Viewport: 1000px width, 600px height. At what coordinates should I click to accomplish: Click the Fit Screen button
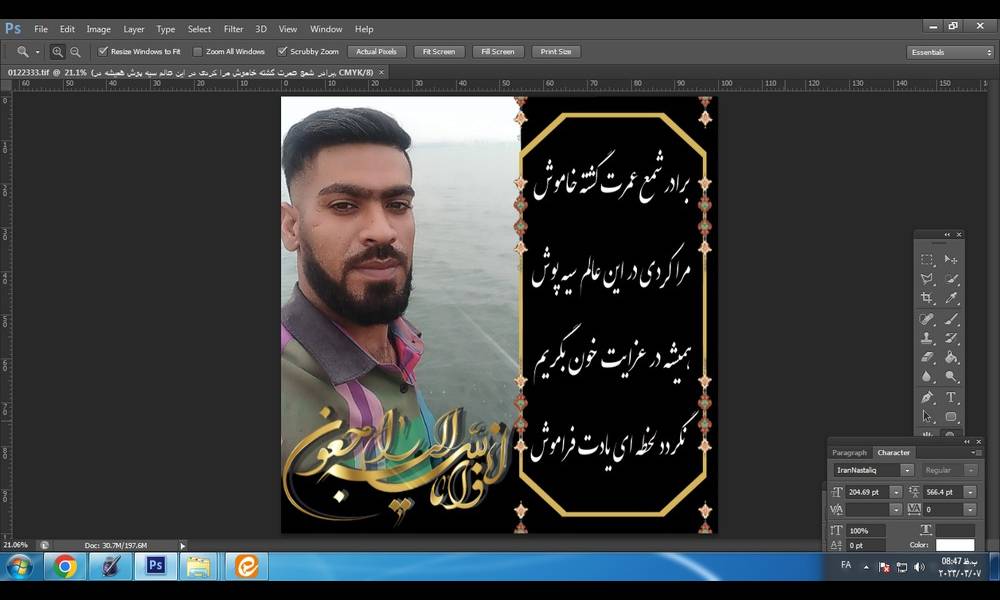439,51
